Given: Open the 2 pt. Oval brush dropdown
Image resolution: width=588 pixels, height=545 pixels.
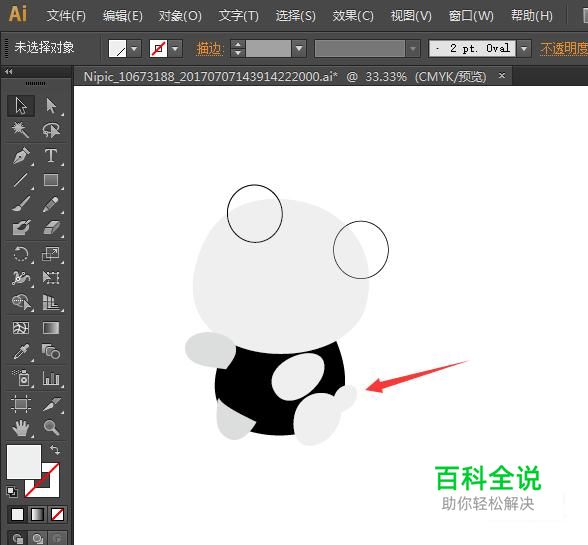Looking at the screenshot, I should coord(524,48).
